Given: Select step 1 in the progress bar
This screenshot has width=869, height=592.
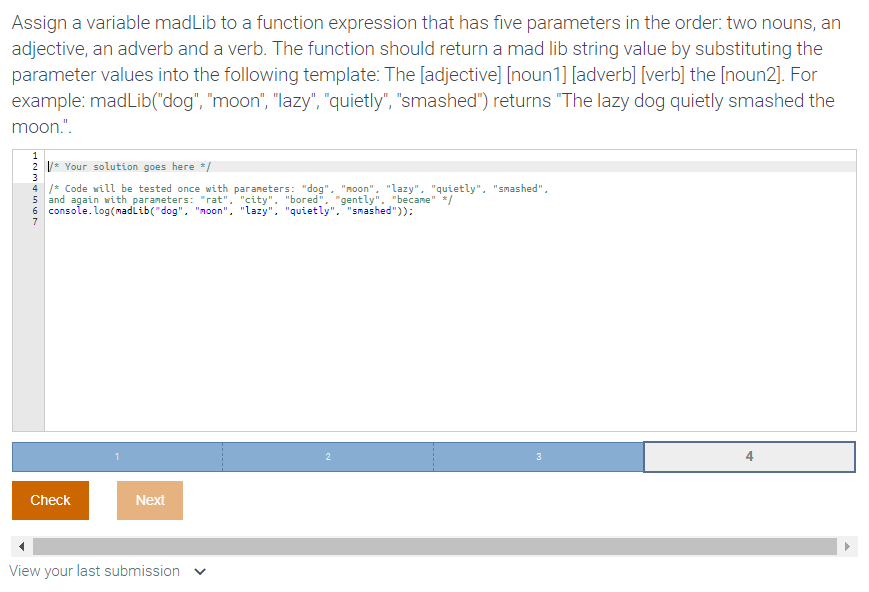Looking at the screenshot, I should 116,456.
